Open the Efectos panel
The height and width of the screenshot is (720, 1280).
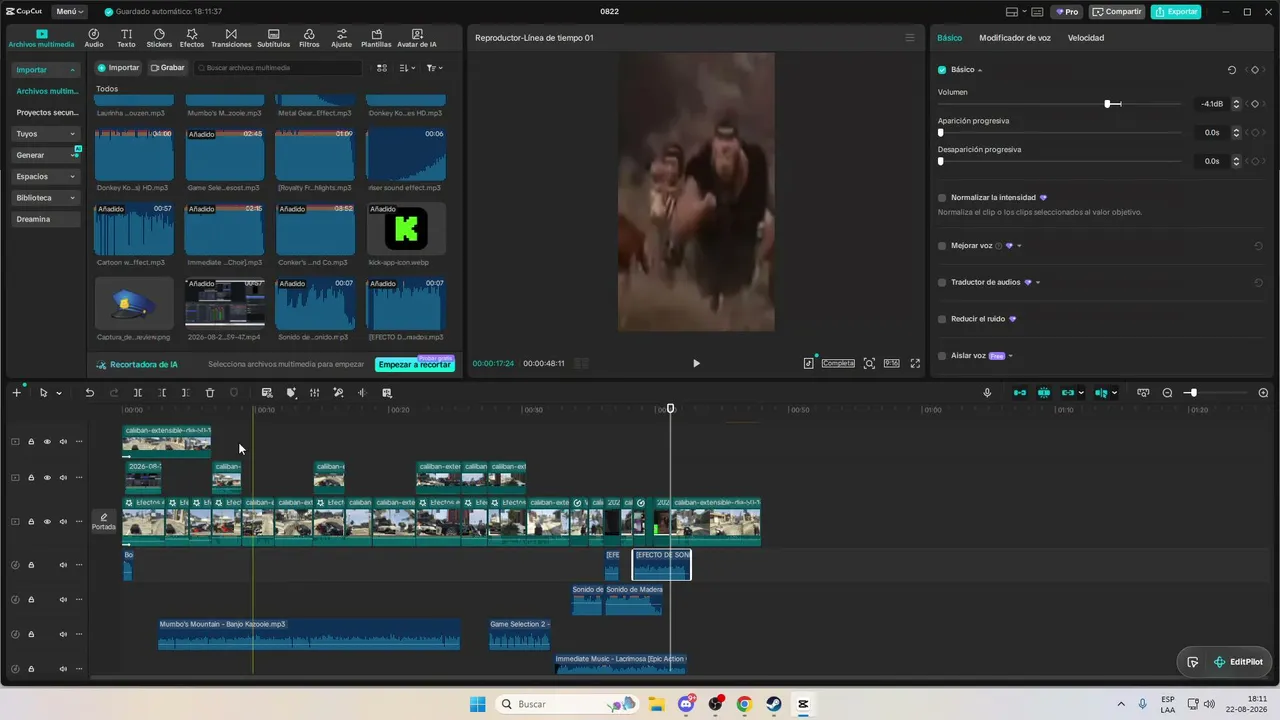tap(192, 38)
